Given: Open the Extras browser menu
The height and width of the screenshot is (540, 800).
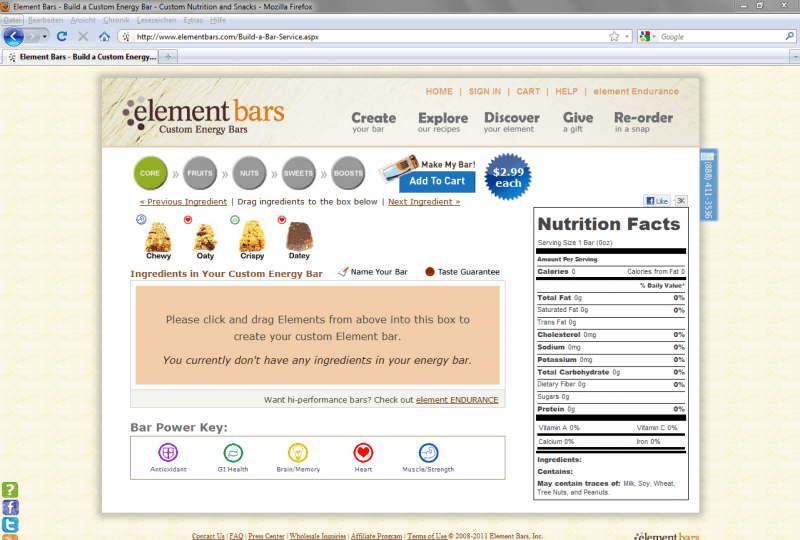Looking at the screenshot, I should point(193,20).
